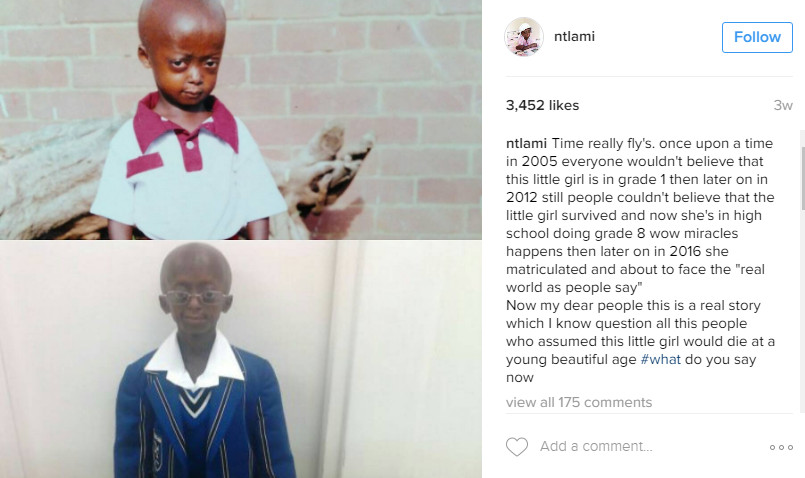The width and height of the screenshot is (805, 478).
Task: Open ntlami's profile picture avatar
Action: tap(524, 36)
